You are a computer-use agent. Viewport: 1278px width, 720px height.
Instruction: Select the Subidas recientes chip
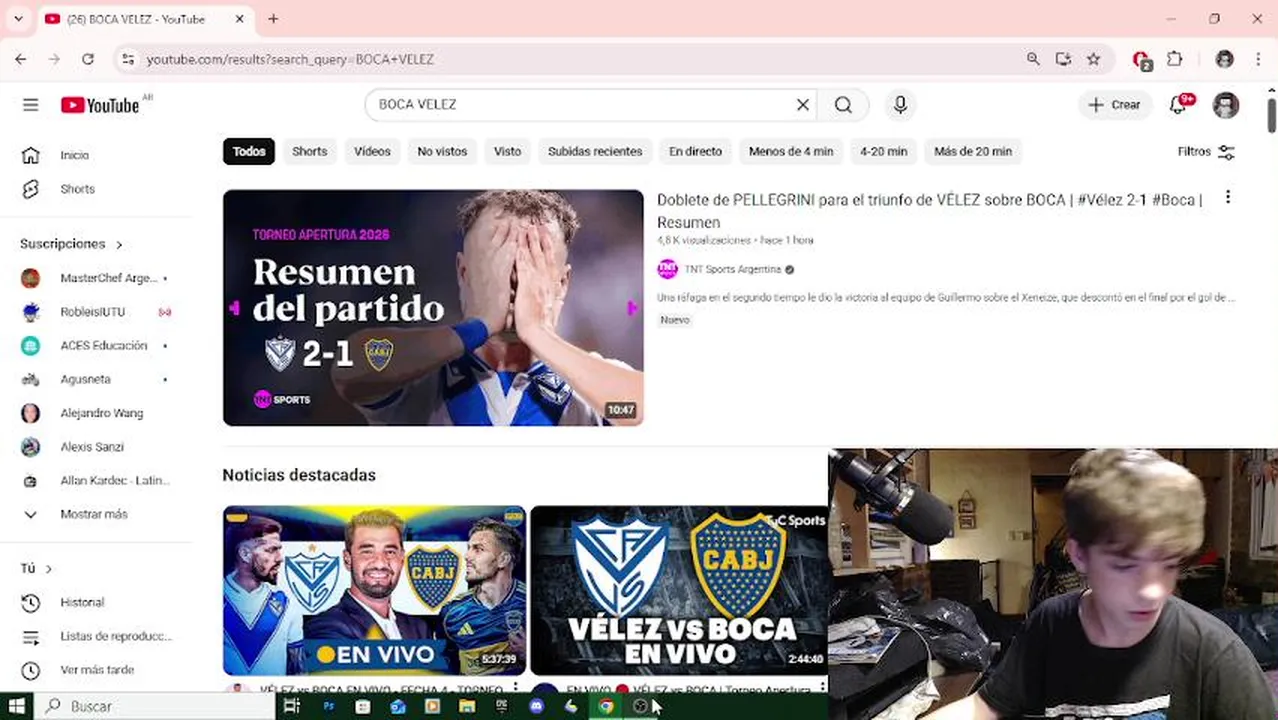pos(595,151)
